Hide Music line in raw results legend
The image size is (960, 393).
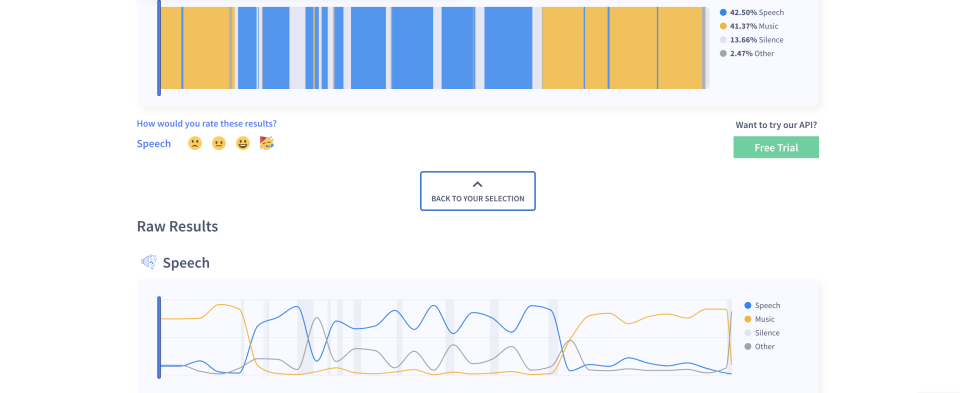pos(760,319)
